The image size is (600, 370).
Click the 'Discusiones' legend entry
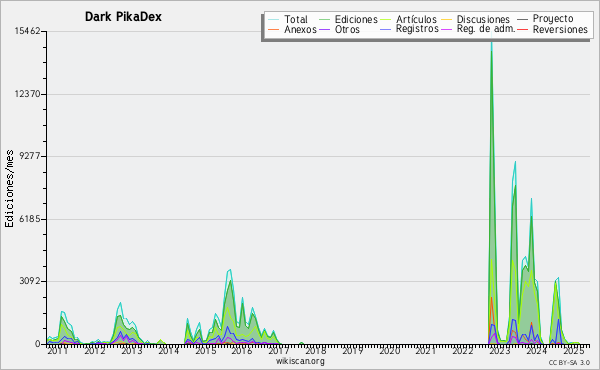pyautogui.click(x=483, y=20)
